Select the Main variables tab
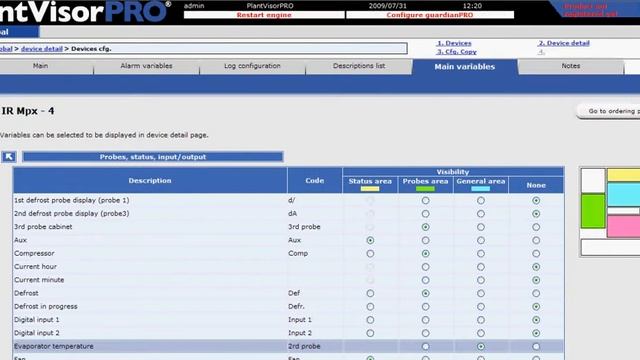640x360 pixels. click(464, 67)
